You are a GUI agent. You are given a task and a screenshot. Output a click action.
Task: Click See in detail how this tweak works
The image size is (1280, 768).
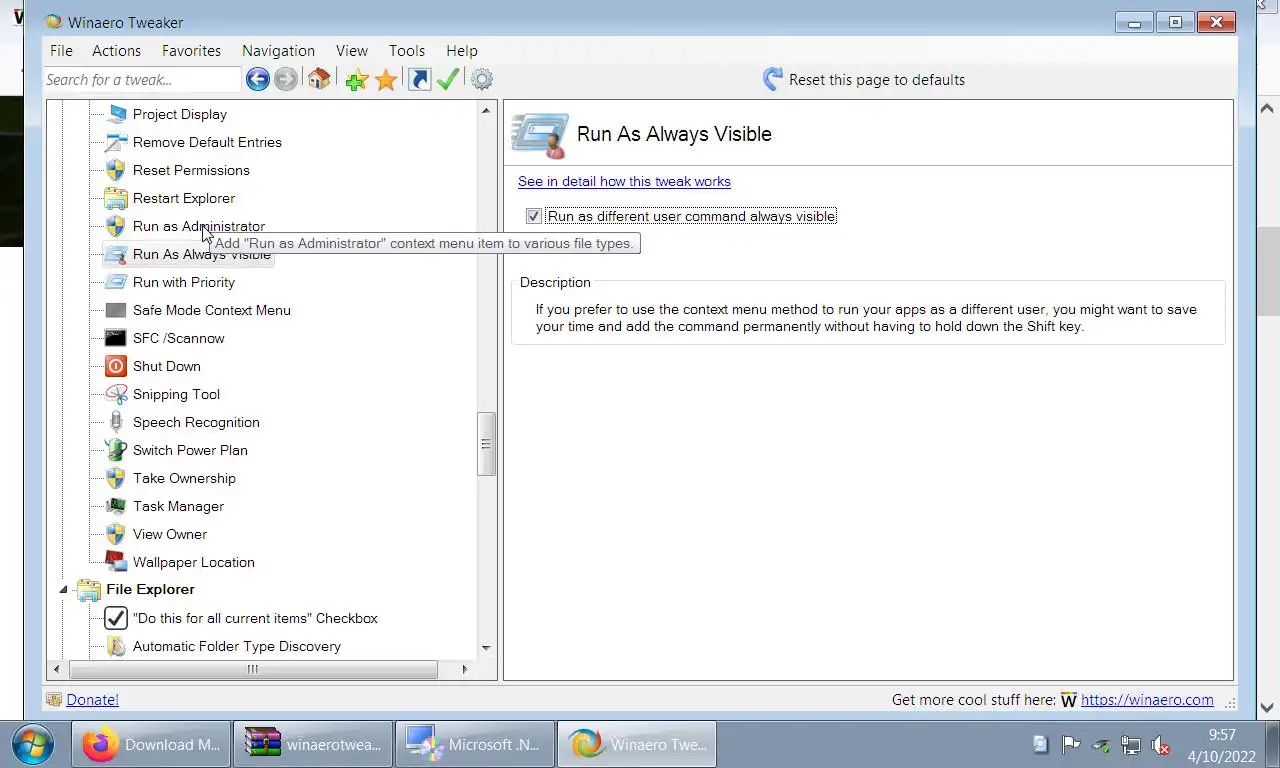pos(624,181)
